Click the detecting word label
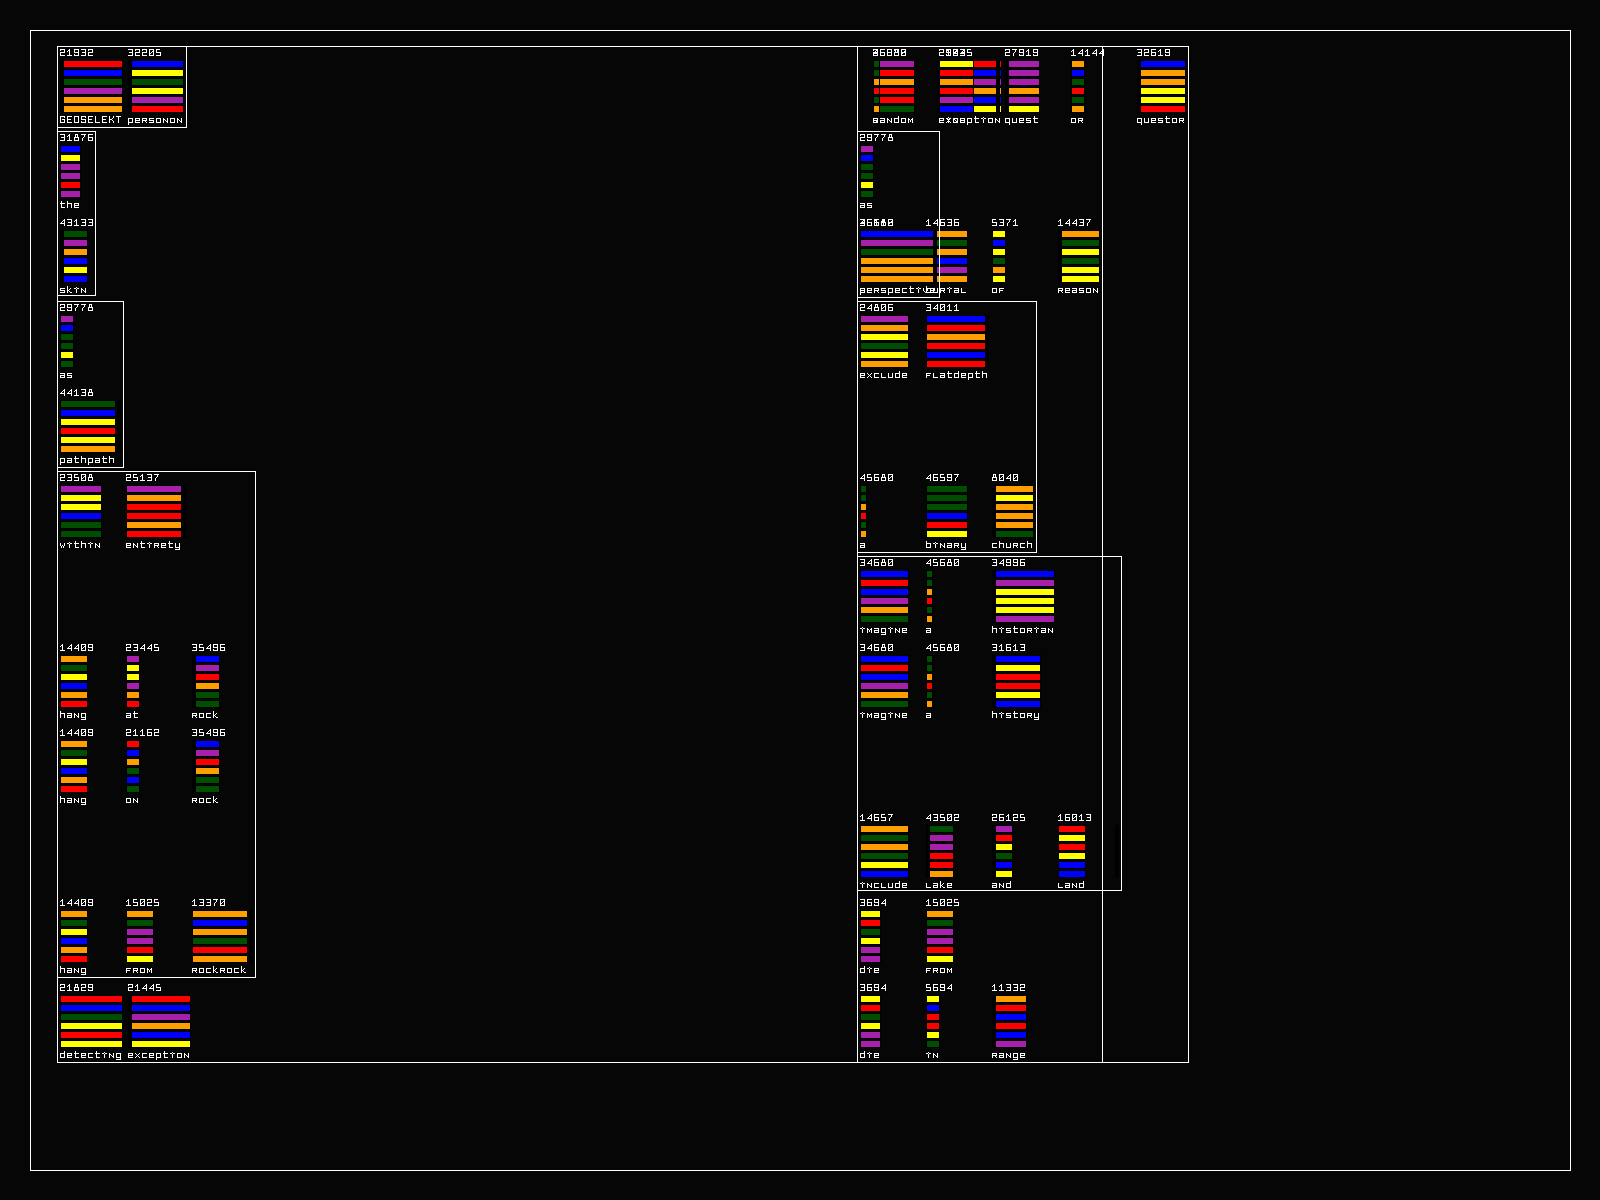Viewport: 1600px width, 1200px height. pos(90,1055)
